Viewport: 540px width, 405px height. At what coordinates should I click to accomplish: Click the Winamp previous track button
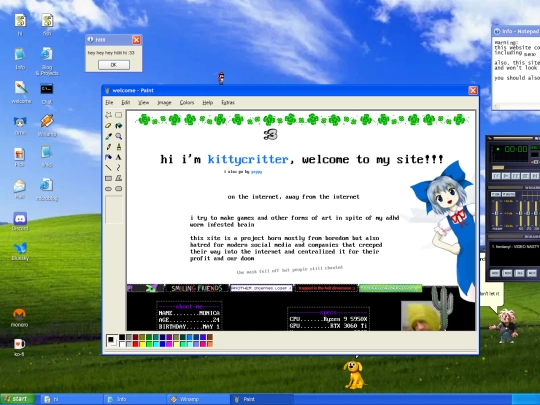[496, 176]
